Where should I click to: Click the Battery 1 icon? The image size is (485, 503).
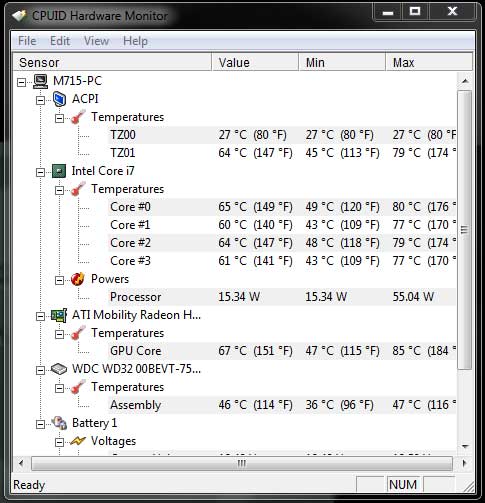pyautogui.click(x=60, y=423)
